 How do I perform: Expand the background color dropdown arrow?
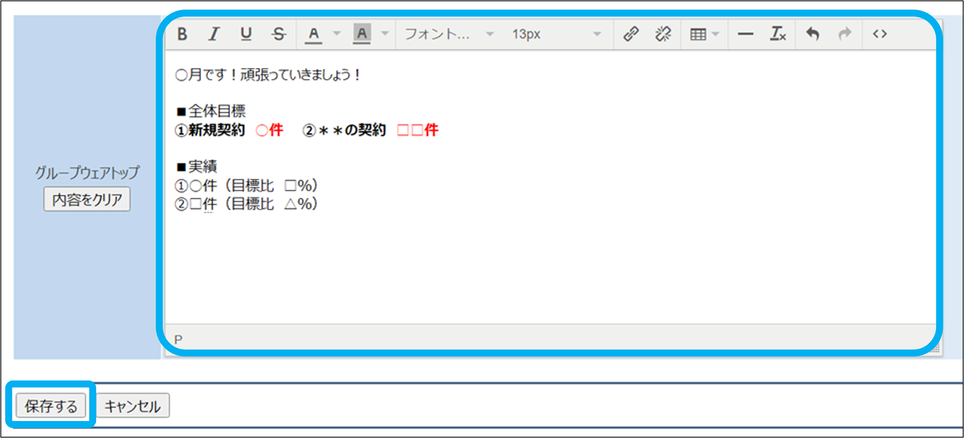[x=385, y=34]
